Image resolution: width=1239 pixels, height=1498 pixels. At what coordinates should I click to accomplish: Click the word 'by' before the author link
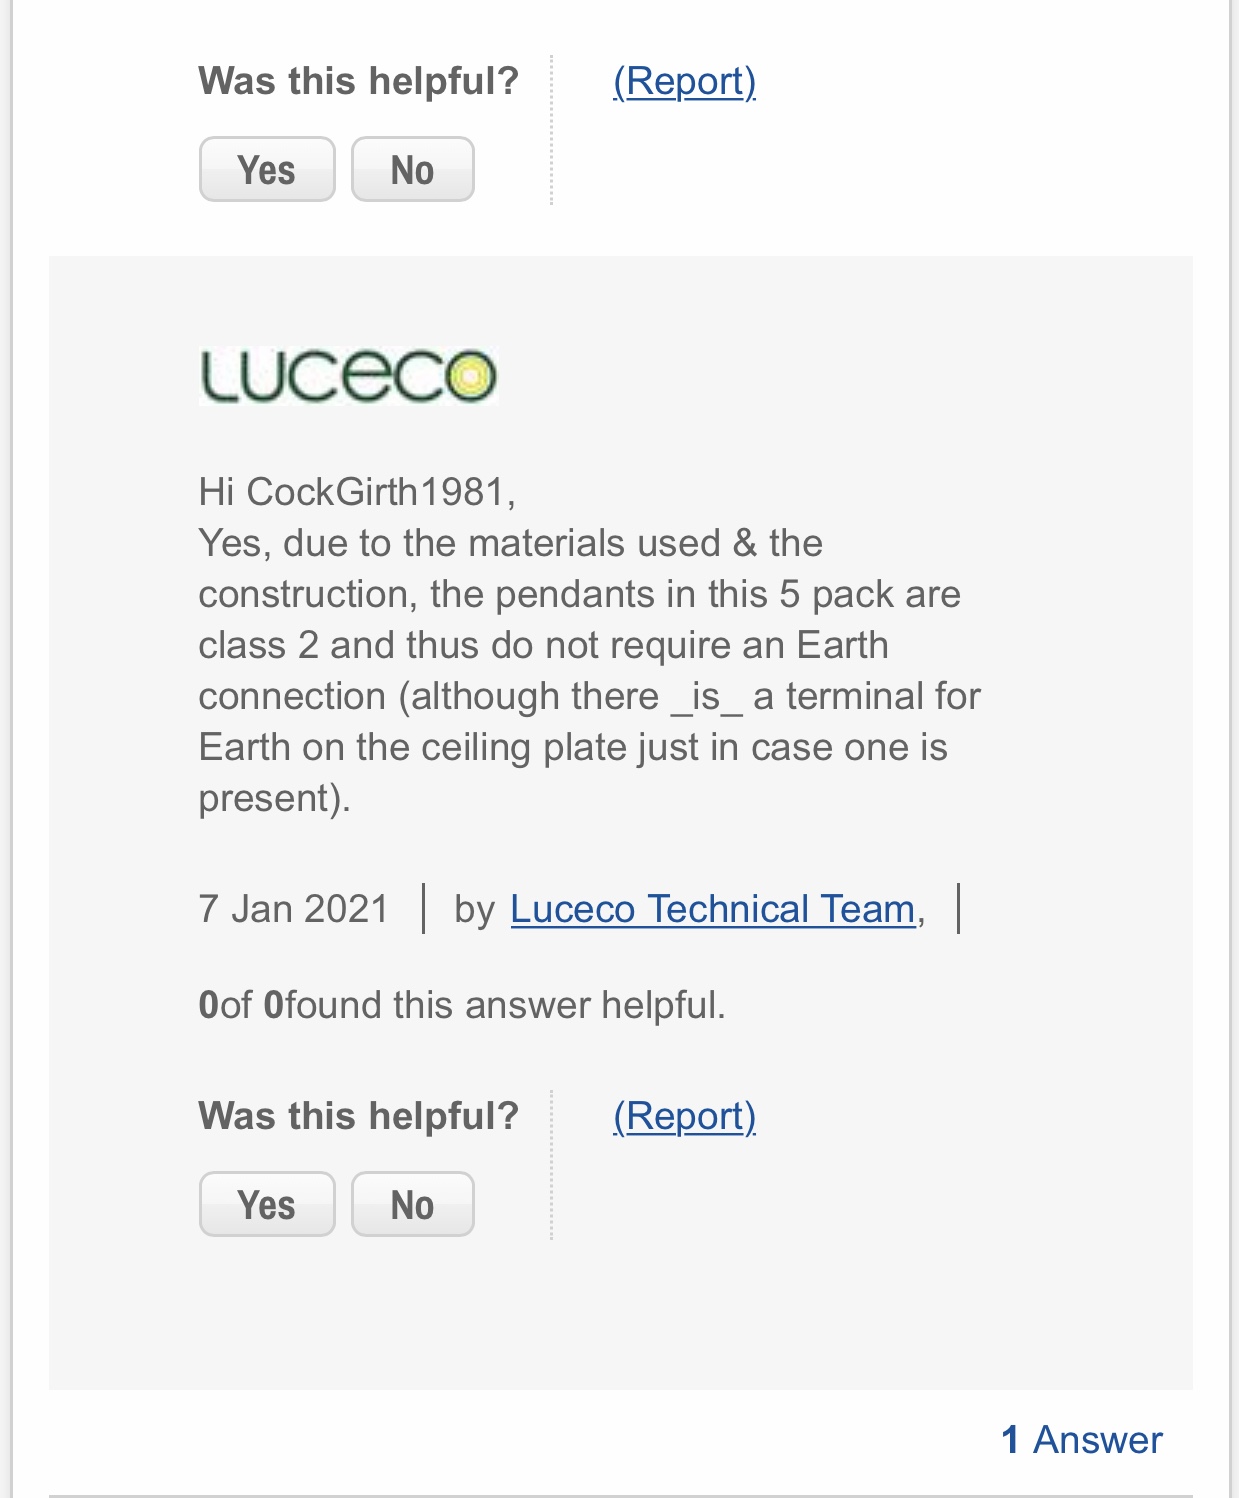click(x=475, y=910)
